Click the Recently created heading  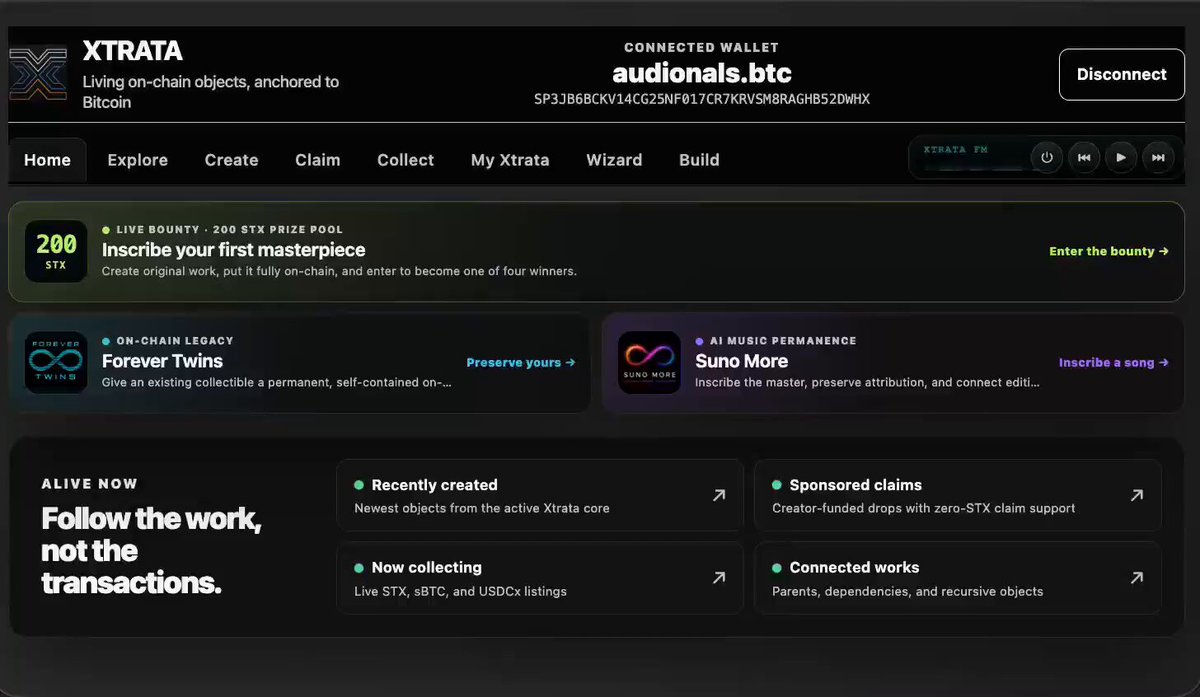pos(434,485)
